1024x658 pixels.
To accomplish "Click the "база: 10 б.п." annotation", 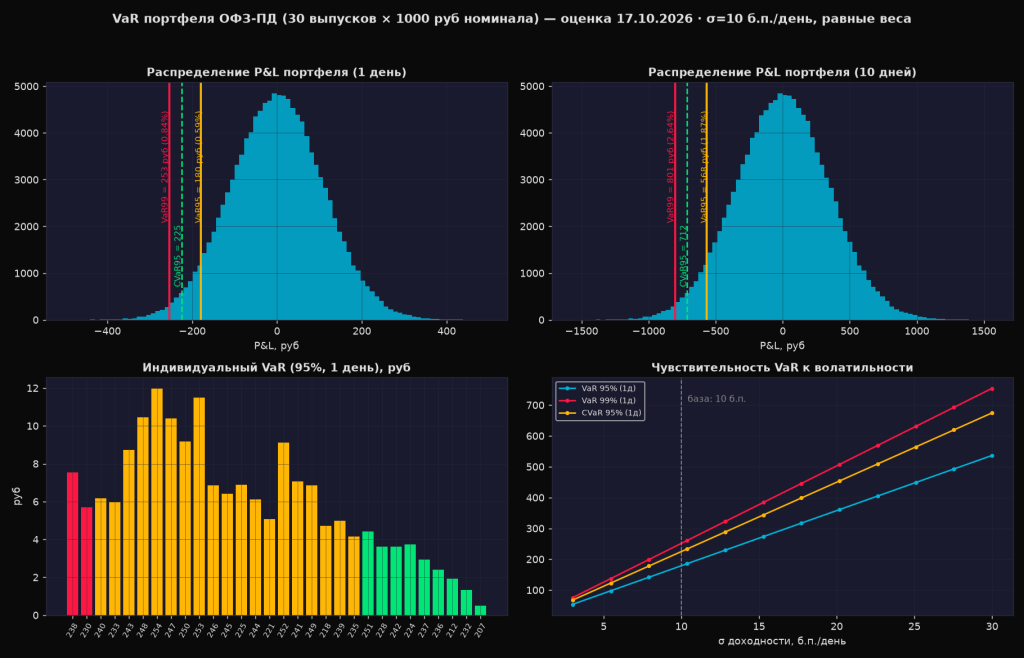I will tap(716, 399).
